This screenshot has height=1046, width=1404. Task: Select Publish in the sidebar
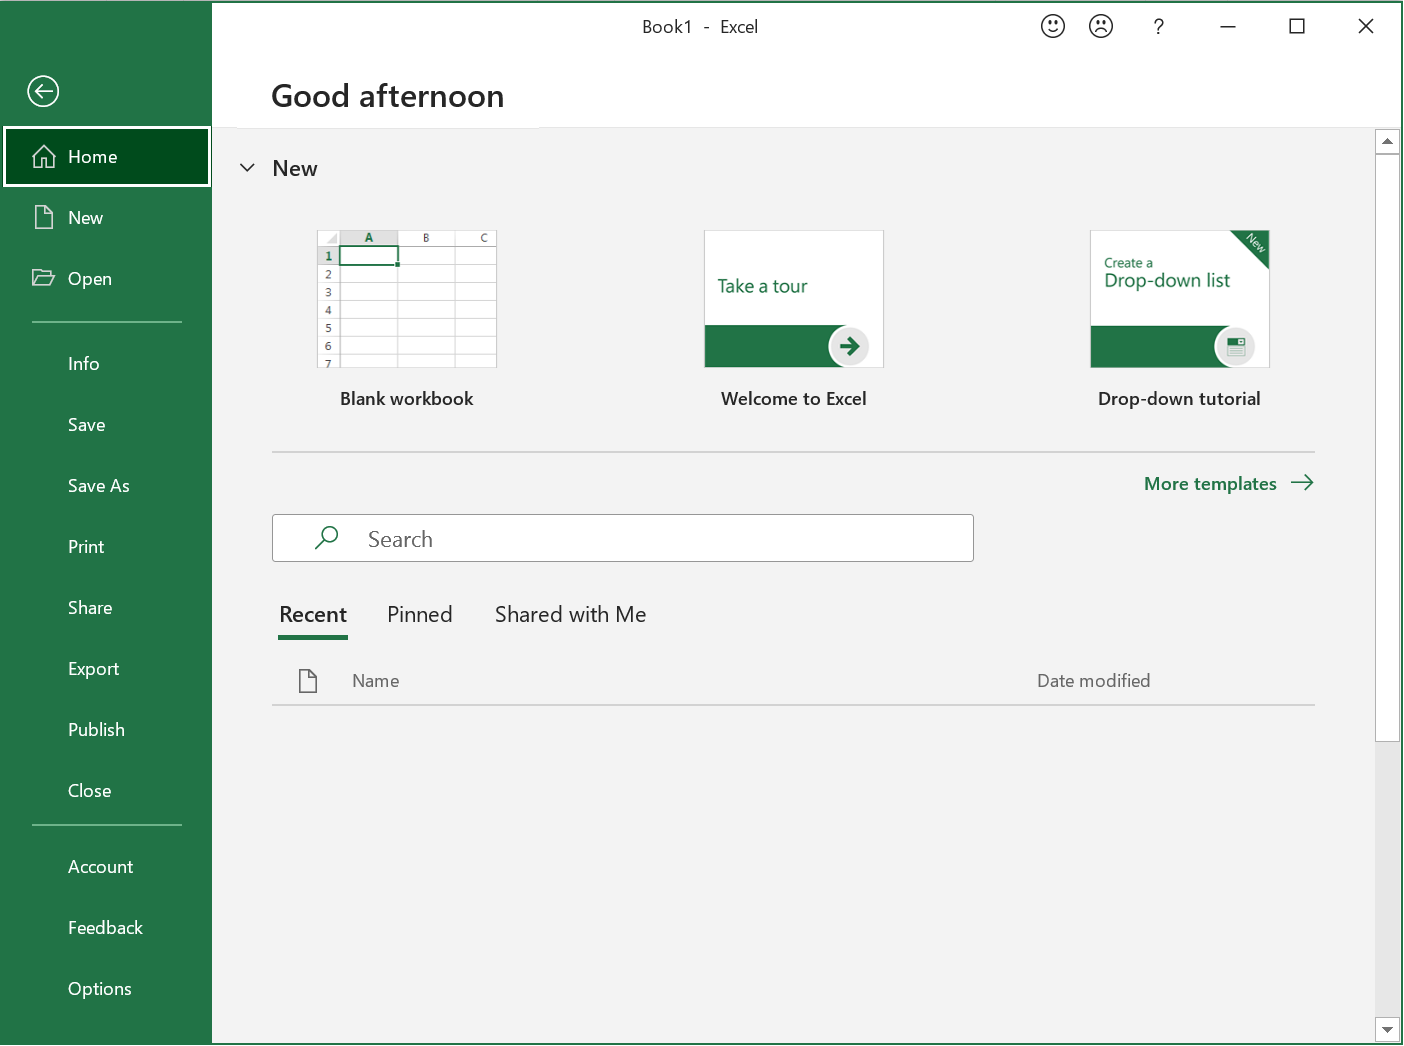point(107,730)
